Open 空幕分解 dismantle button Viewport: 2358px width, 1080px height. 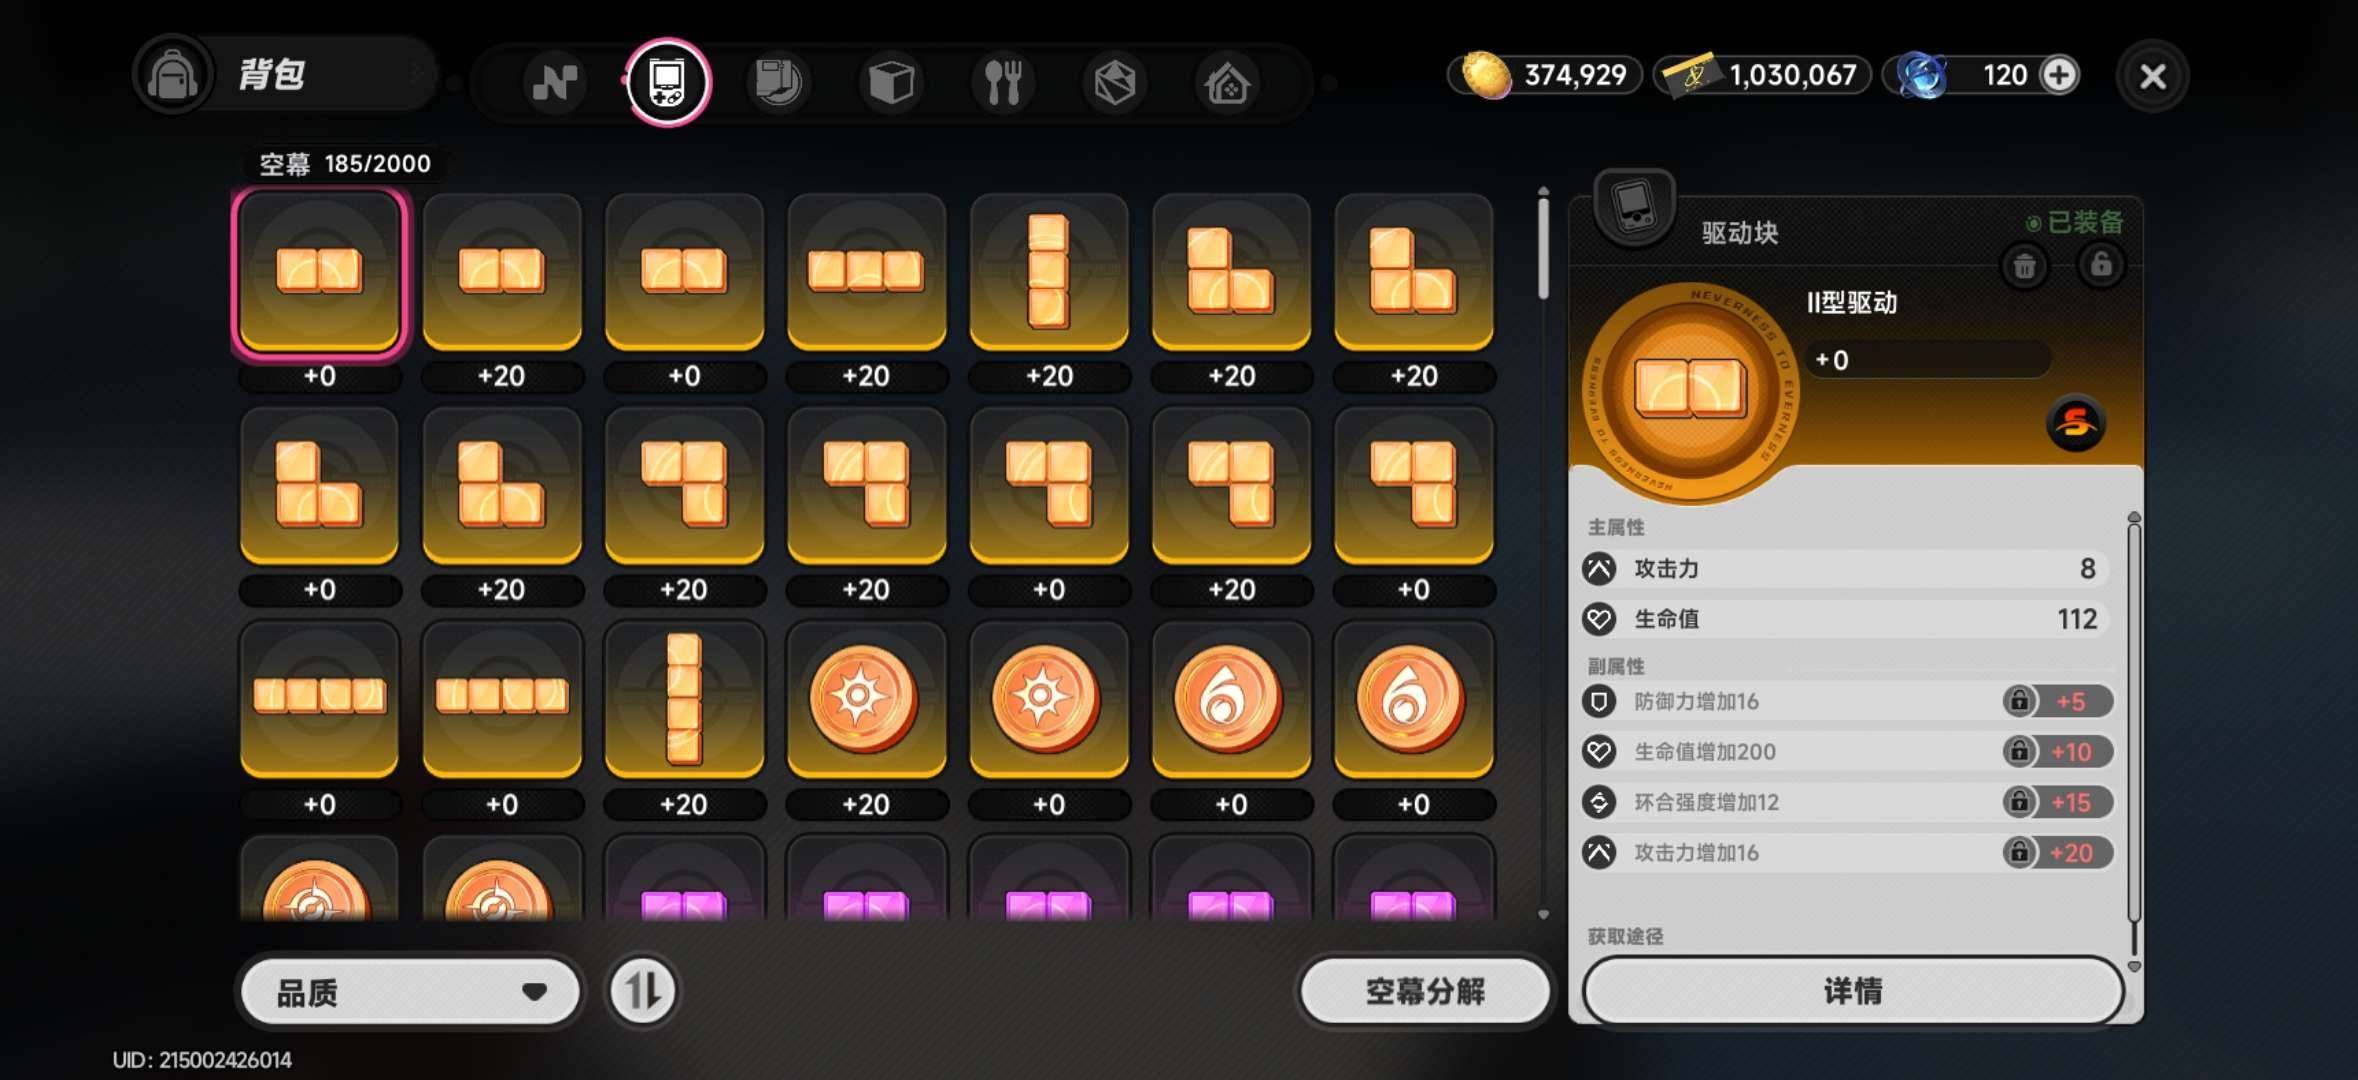tap(1424, 991)
